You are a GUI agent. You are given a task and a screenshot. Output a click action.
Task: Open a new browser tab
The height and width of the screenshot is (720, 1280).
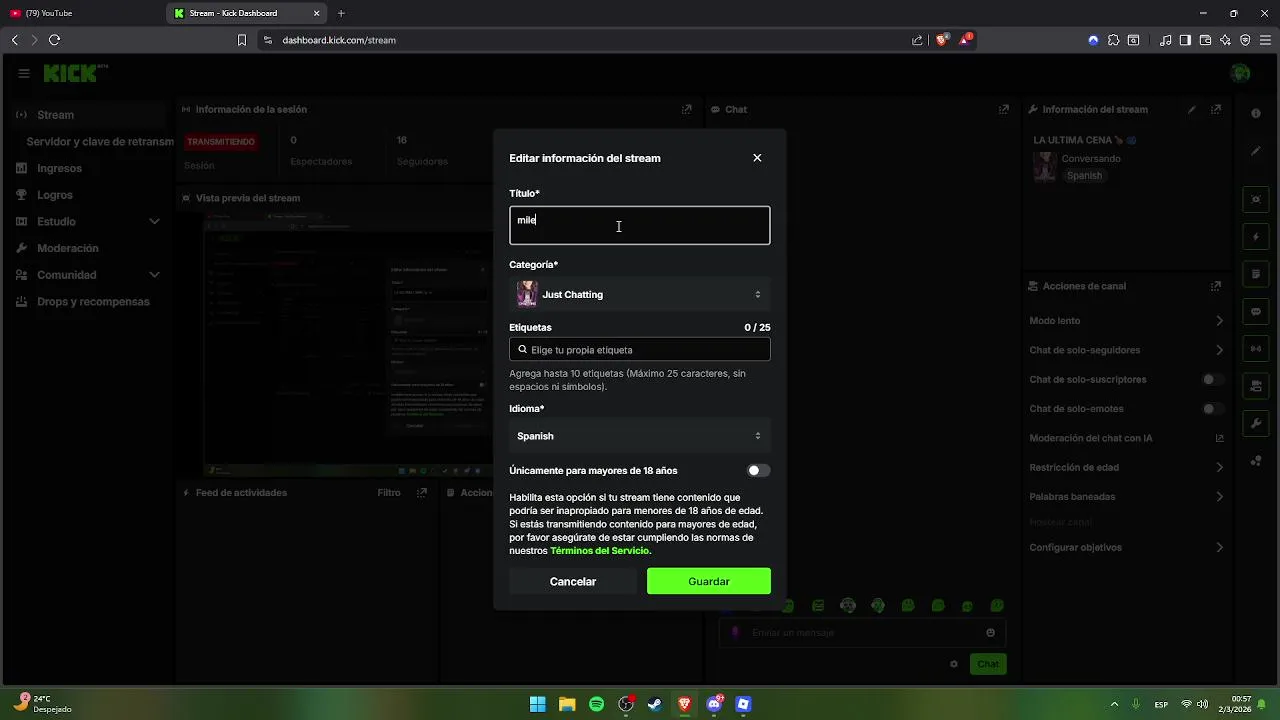point(341,13)
